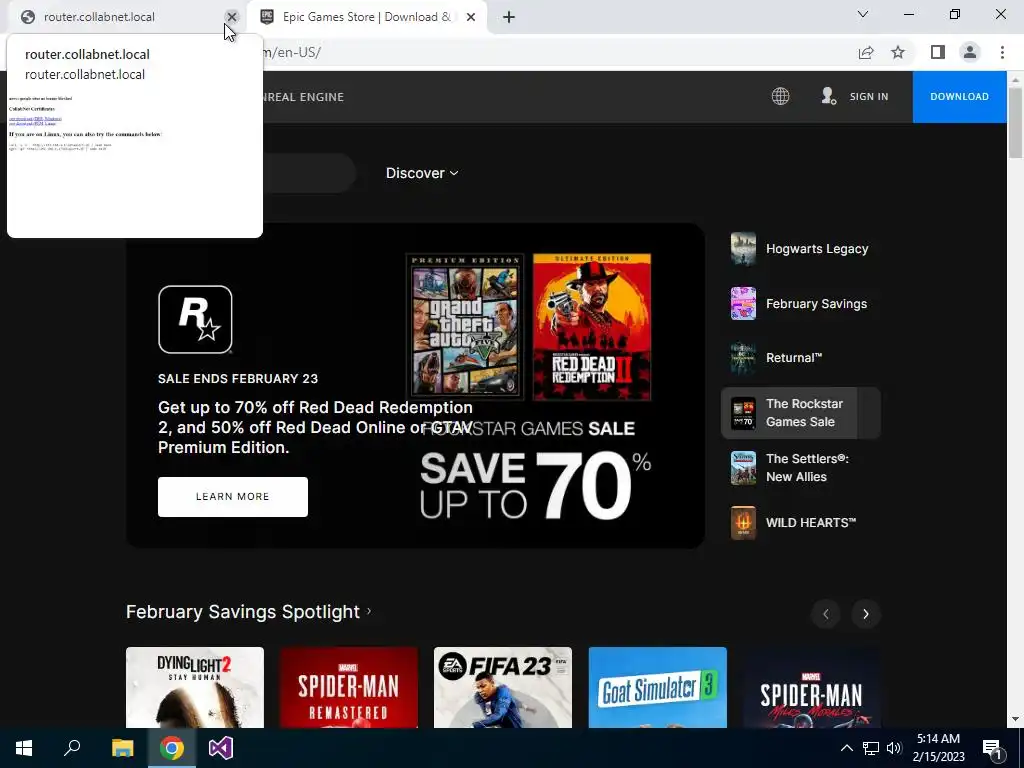The image size is (1024, 768).
Task: Click the taskbar clock and date
Action: 938,748
